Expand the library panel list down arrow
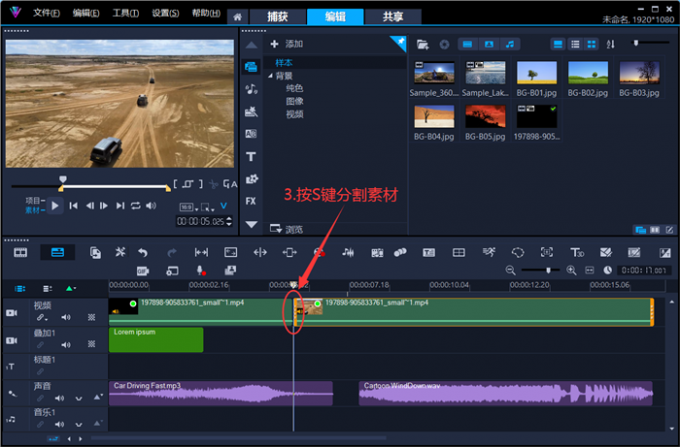 [251, 226]
